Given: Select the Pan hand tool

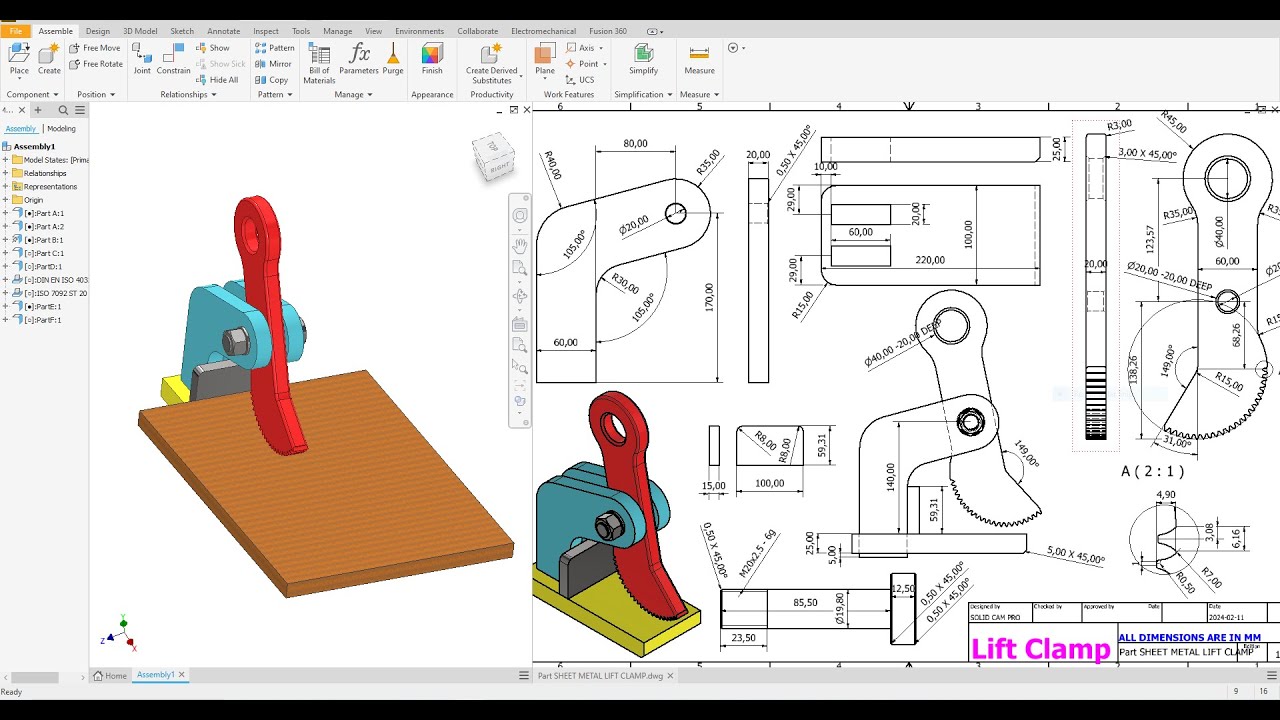Looking at the screenshot, I should pos(520,245).
